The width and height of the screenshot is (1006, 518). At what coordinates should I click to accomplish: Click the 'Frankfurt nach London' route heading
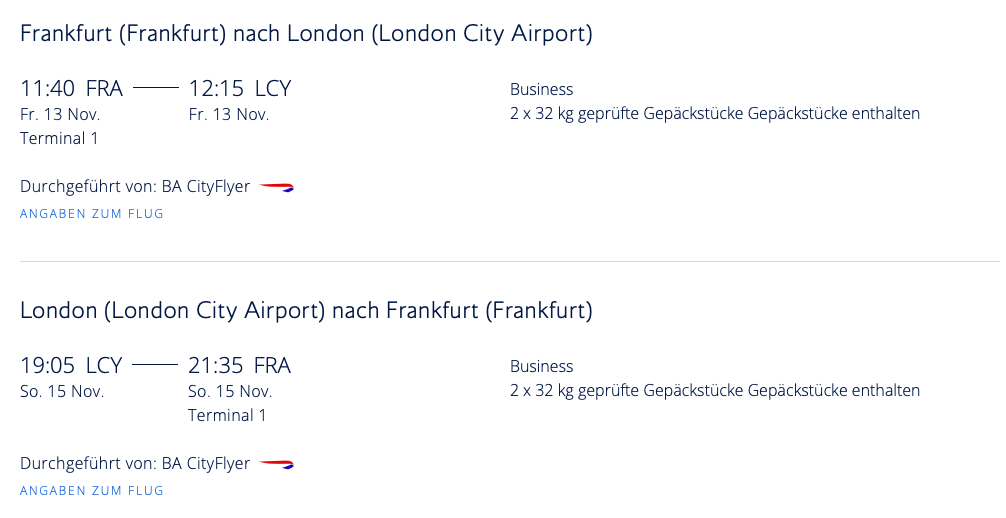306,34
